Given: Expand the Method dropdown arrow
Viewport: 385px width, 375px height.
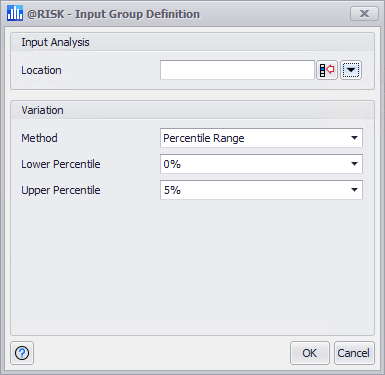Looking at the screenshot, I should 354,138.
